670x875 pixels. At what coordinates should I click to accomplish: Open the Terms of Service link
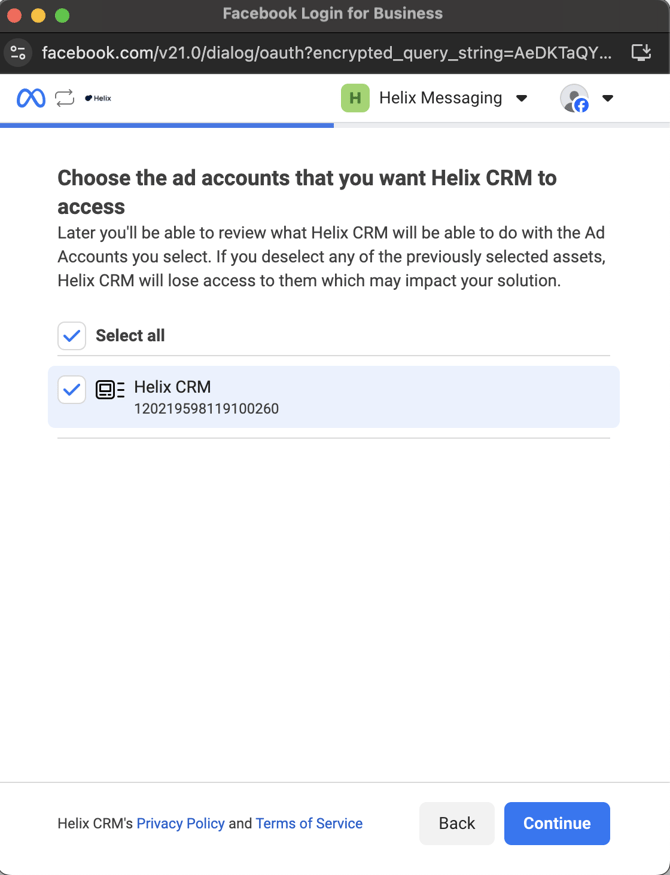(309, 824)
